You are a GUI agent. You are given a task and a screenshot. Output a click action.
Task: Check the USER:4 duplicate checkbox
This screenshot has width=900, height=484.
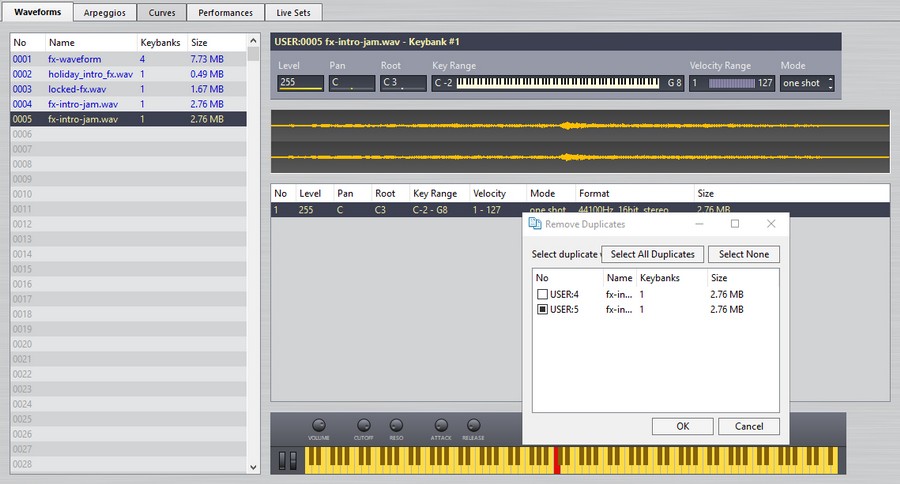click(x=542, y=295)
